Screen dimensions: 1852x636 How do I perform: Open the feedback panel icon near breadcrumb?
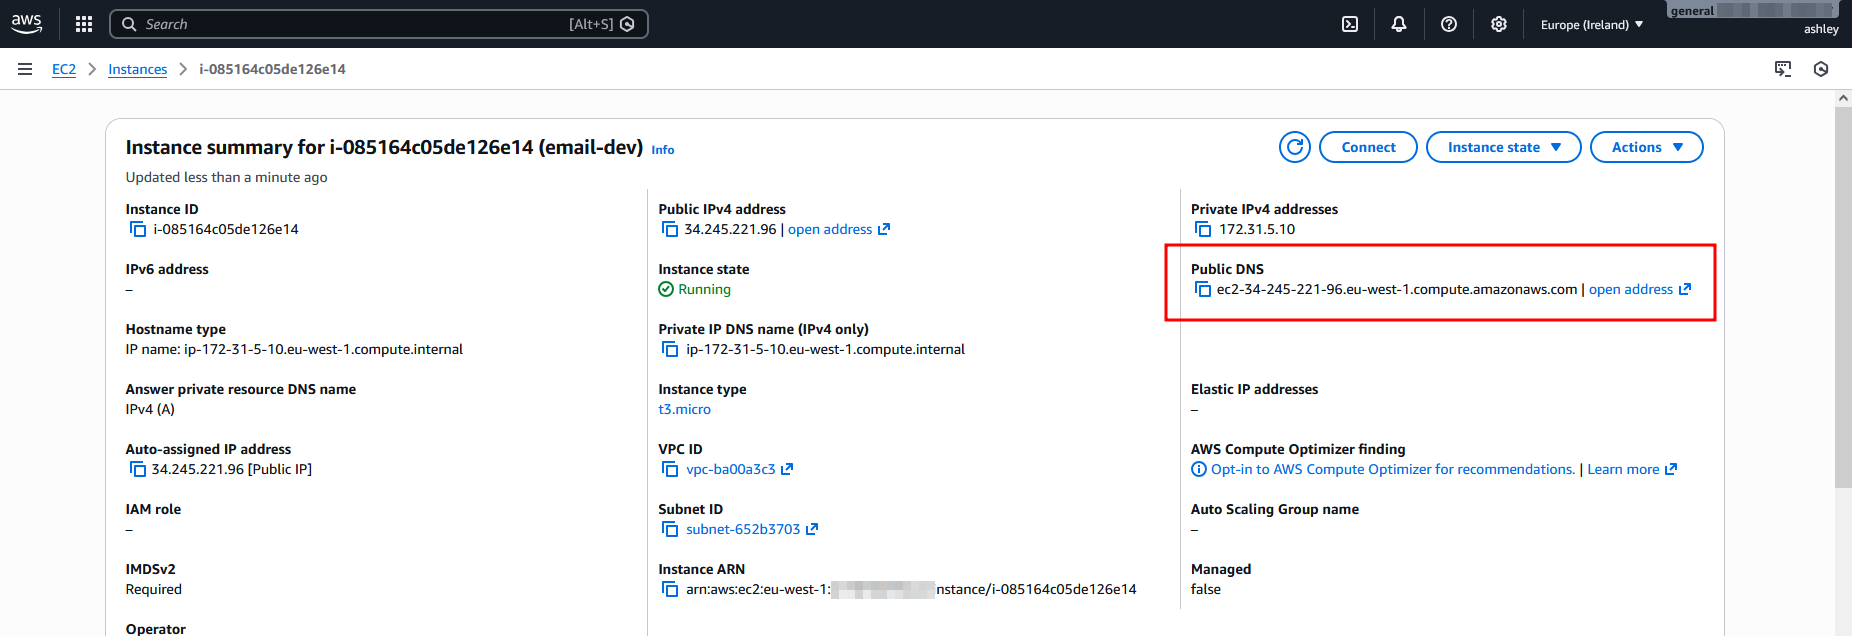coord(1783,69)
